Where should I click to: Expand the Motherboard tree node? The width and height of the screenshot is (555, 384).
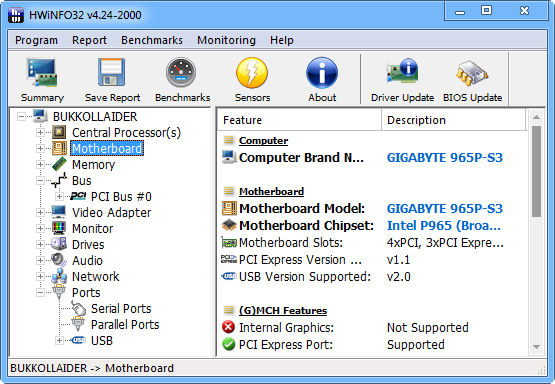40,148
